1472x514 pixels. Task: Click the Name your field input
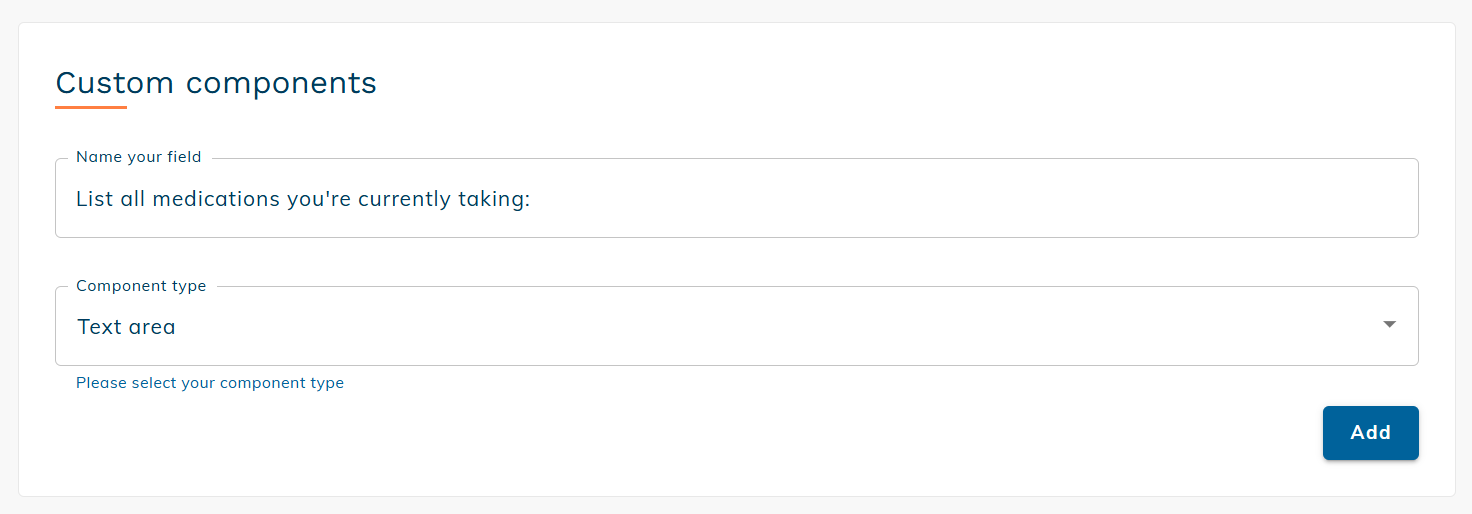coord(736,199)
